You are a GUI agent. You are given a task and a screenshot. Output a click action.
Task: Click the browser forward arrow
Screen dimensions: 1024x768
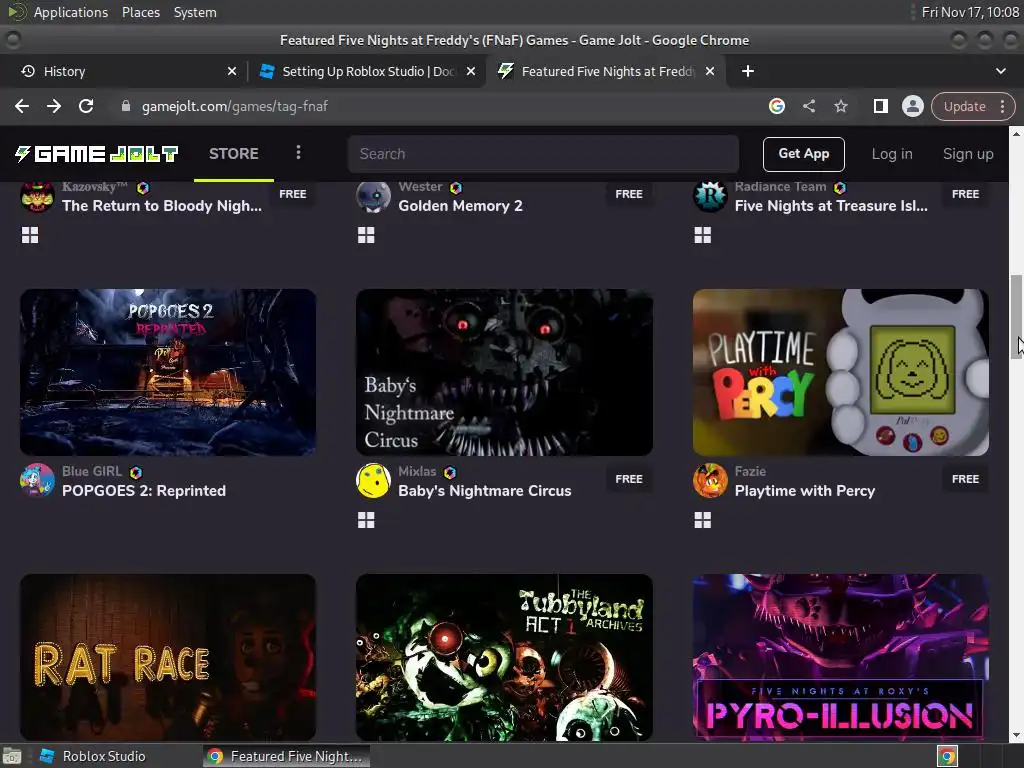(54, 106)
